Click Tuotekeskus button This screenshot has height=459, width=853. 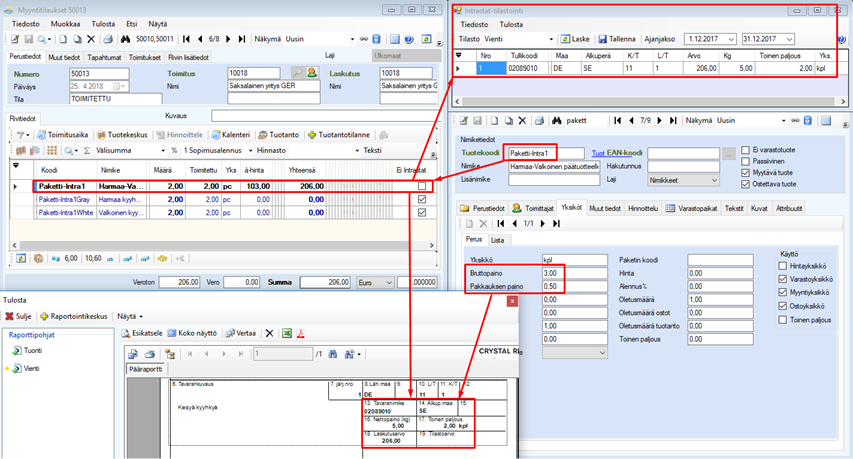click(122, 135)
